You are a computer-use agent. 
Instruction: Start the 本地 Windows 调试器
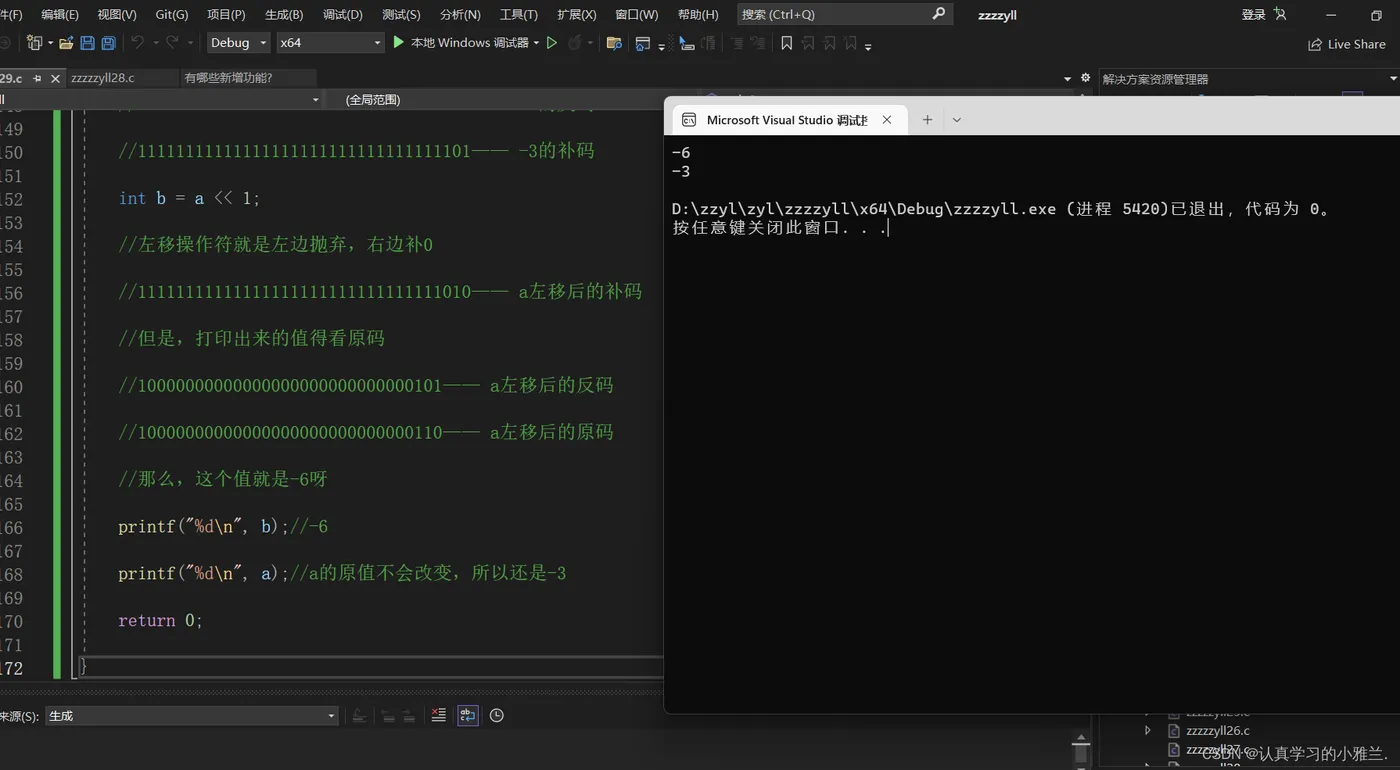460,43
